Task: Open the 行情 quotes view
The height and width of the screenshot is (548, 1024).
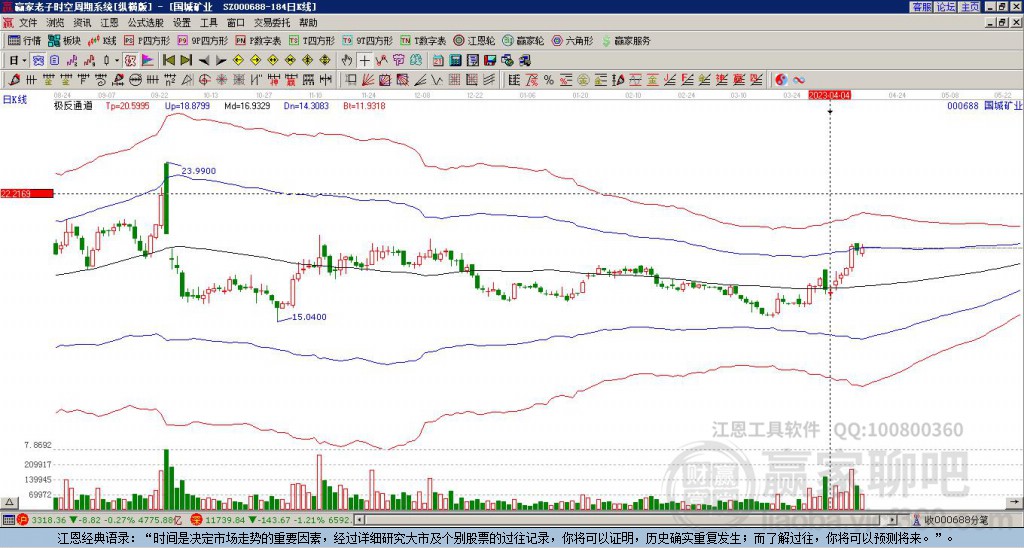Action: [x=24, y=40]
